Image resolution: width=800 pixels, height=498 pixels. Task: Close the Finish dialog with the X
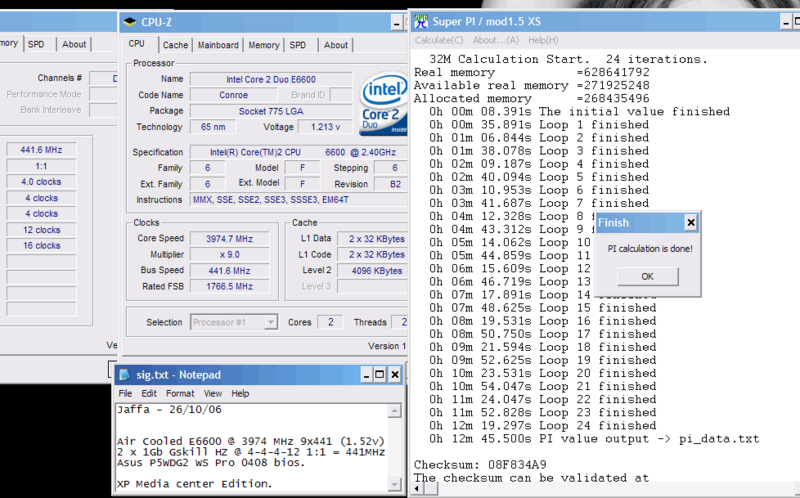point(689,222)
